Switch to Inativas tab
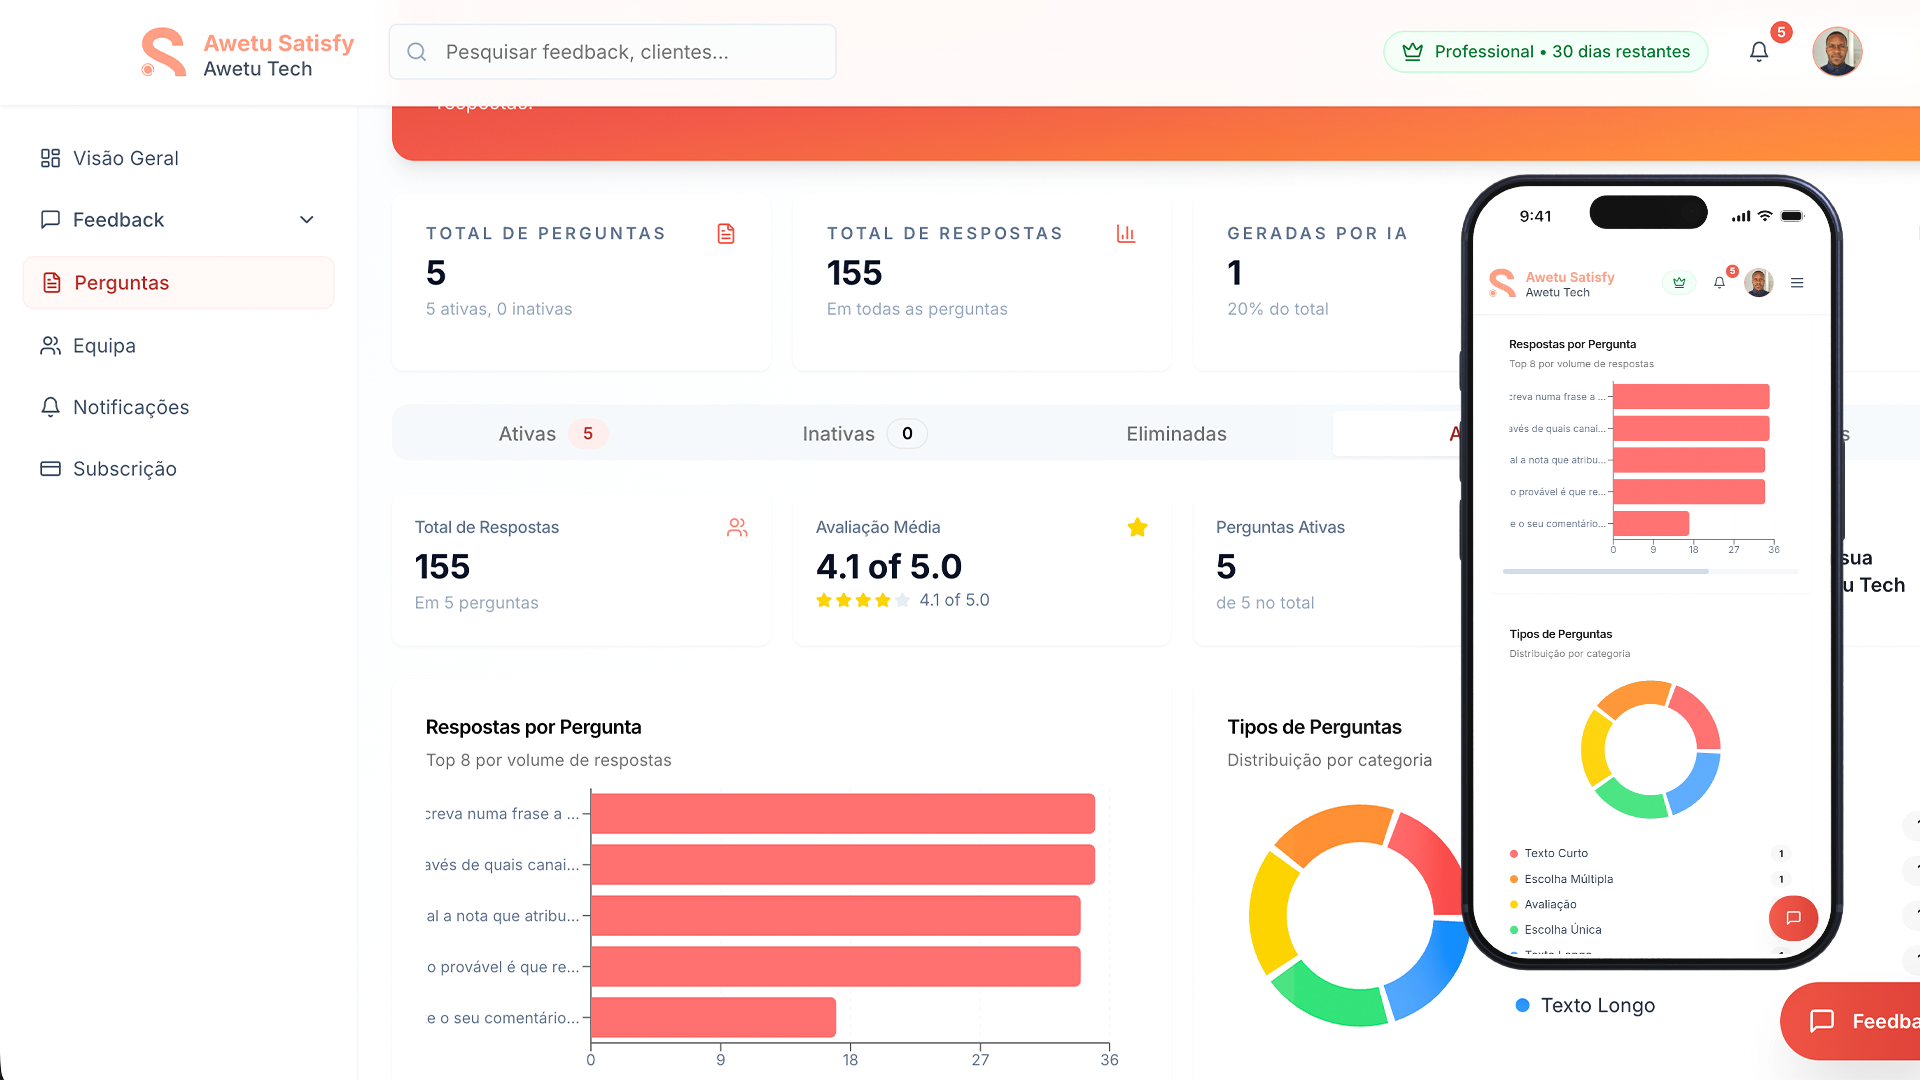The height and width of the screenshot is (1080, 1920). click(x=864, y=434)
